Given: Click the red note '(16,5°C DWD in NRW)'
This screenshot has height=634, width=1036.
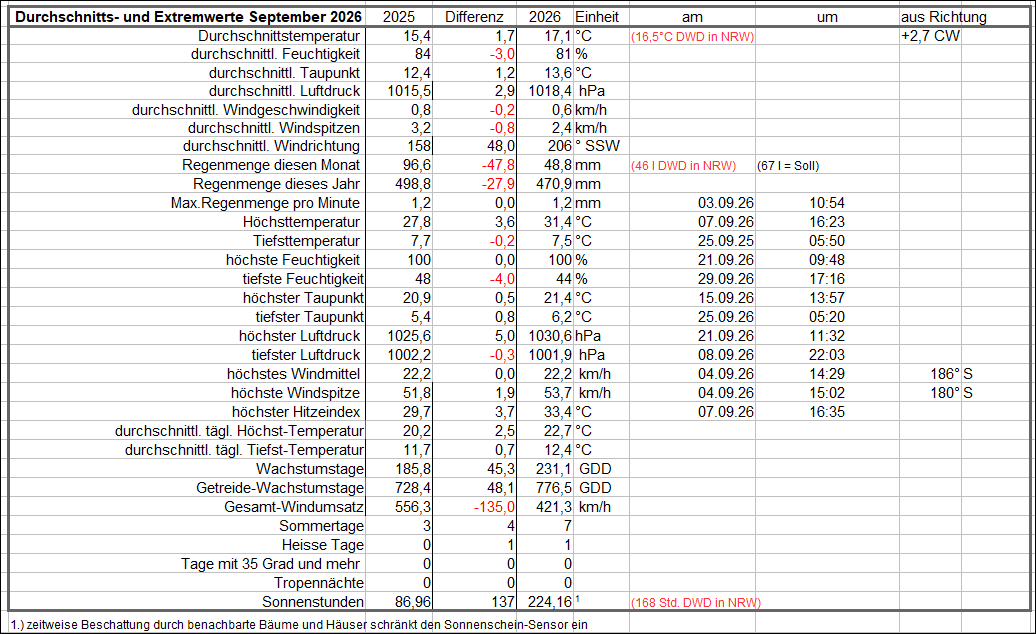Looking at the screenshot, I should pyautogui.click(x=692, y=37).
